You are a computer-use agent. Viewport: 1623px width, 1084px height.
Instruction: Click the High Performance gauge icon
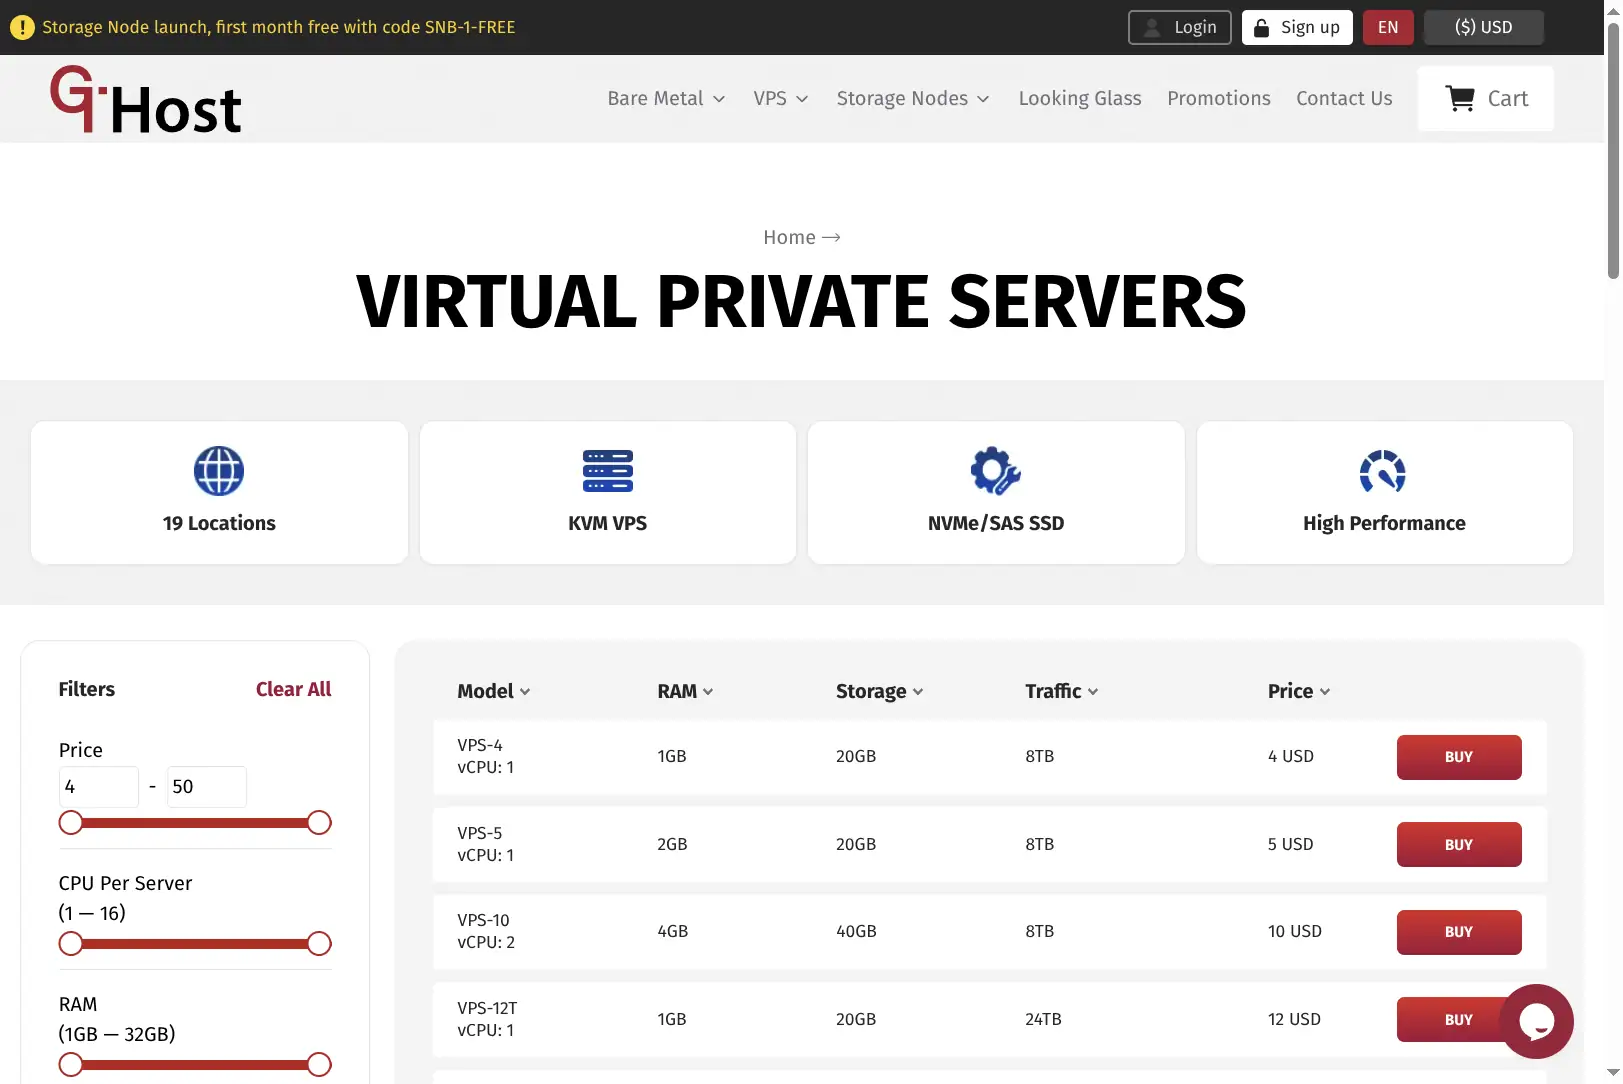[x=1384, y=471]
